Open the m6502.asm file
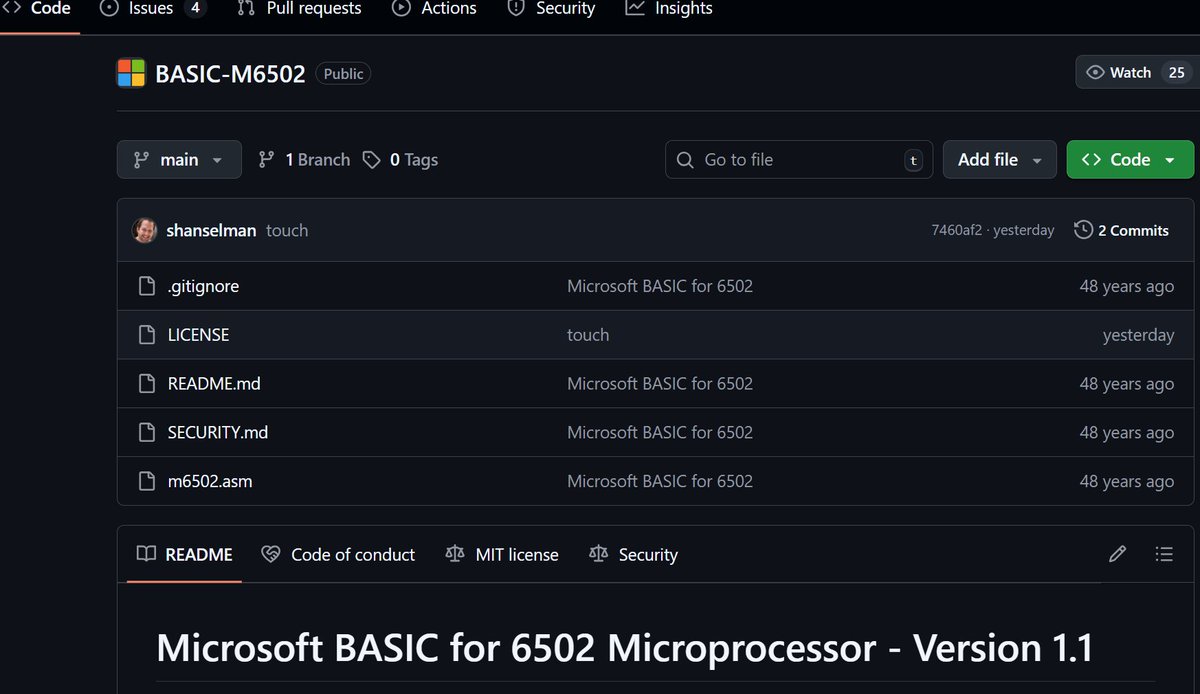1200x694 pixels. pyautogui.click(x=210, y=482)
